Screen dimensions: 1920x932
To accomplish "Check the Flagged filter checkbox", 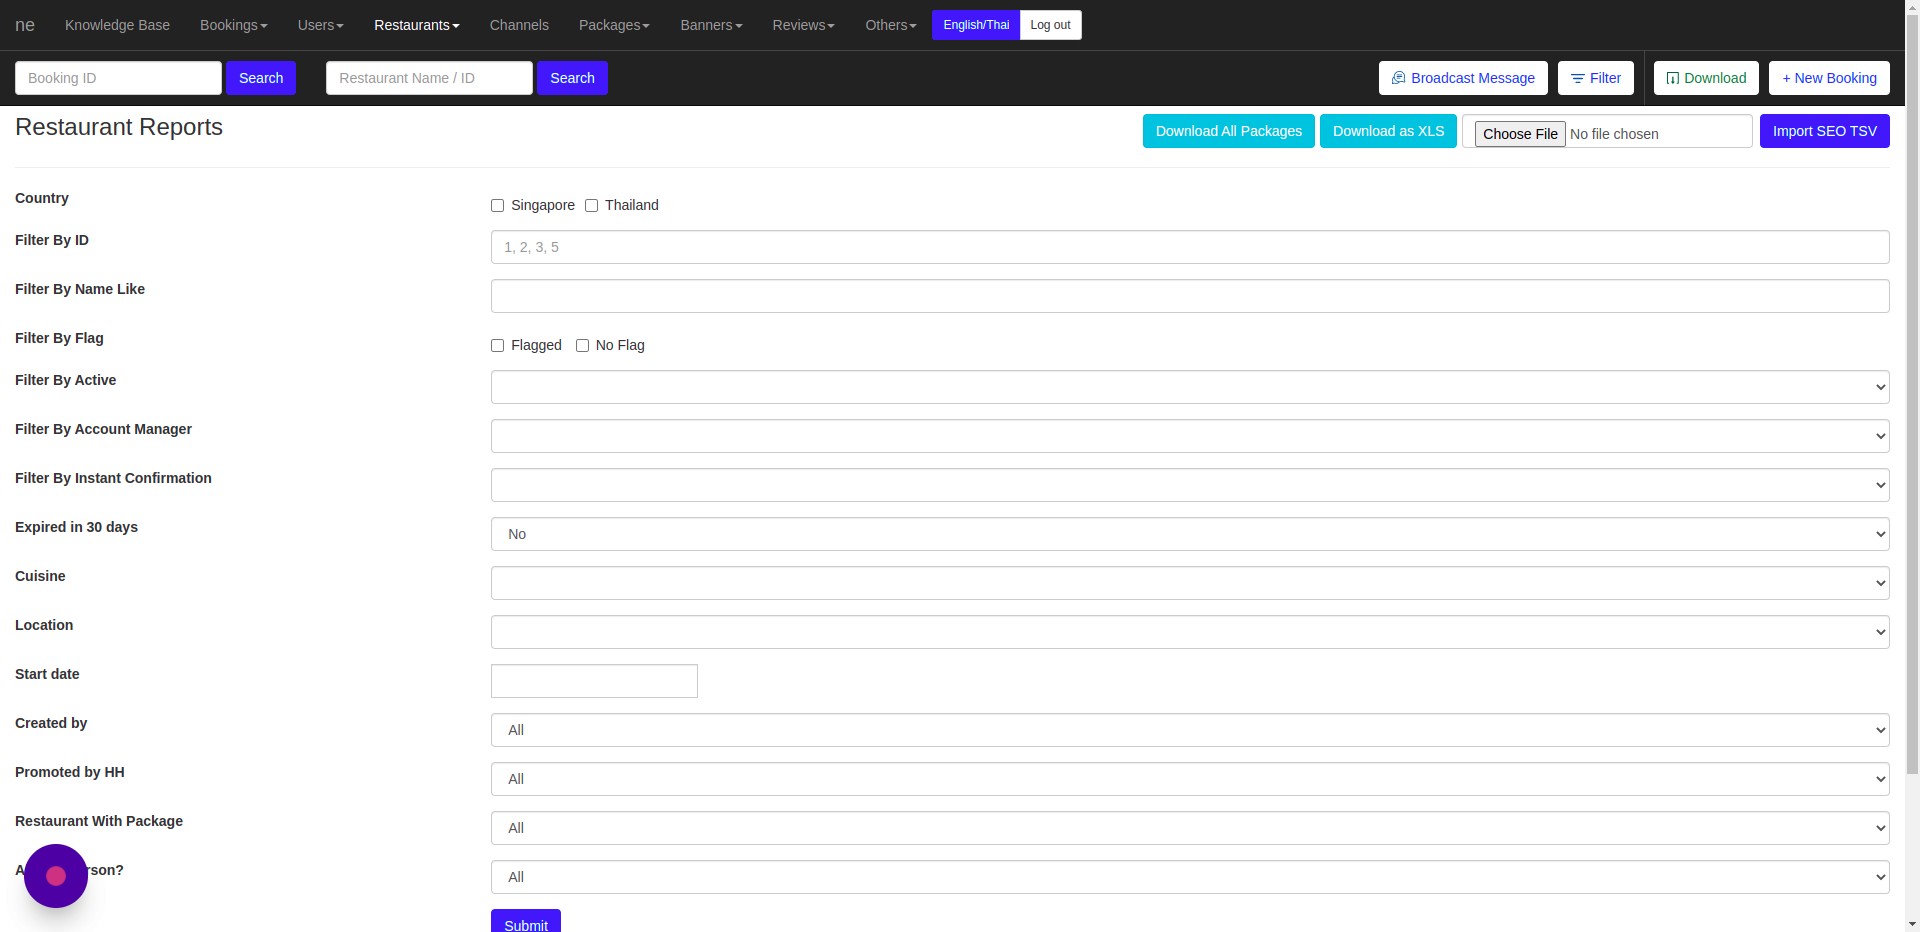I will click(x=497, y=346).
